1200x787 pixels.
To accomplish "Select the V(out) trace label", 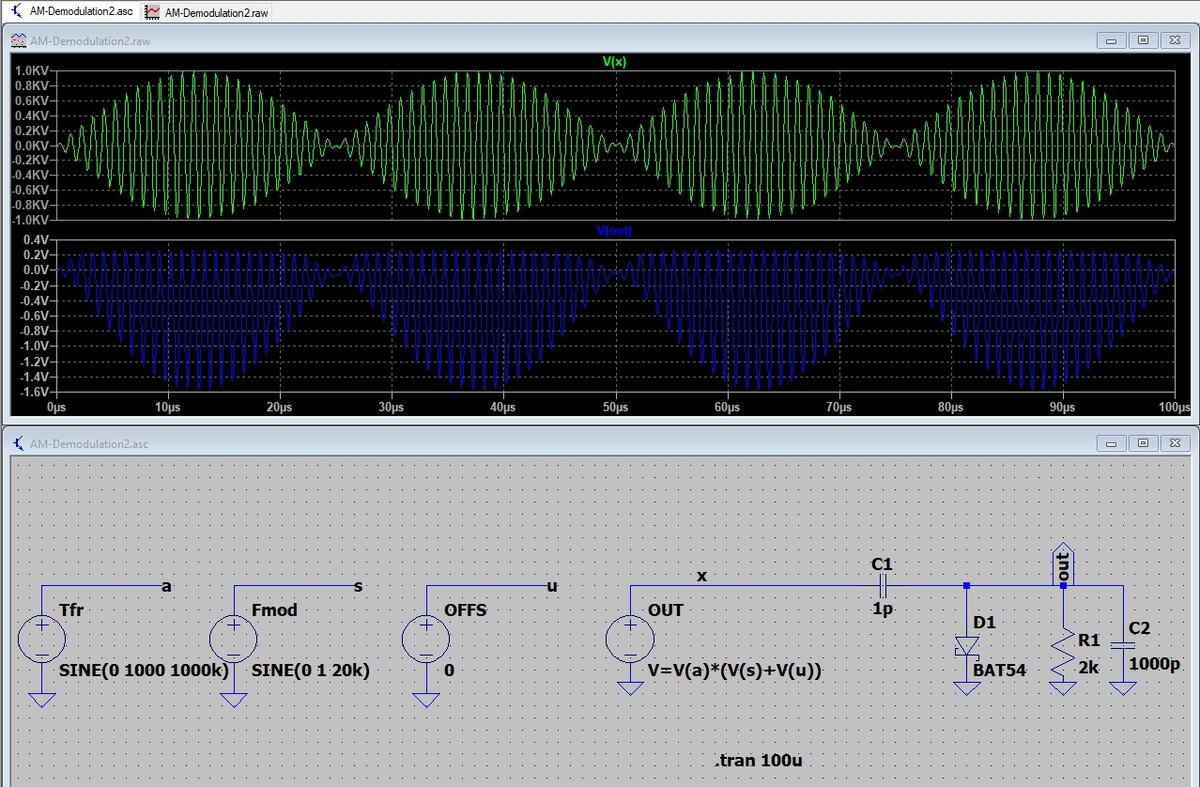I will 614,231.
